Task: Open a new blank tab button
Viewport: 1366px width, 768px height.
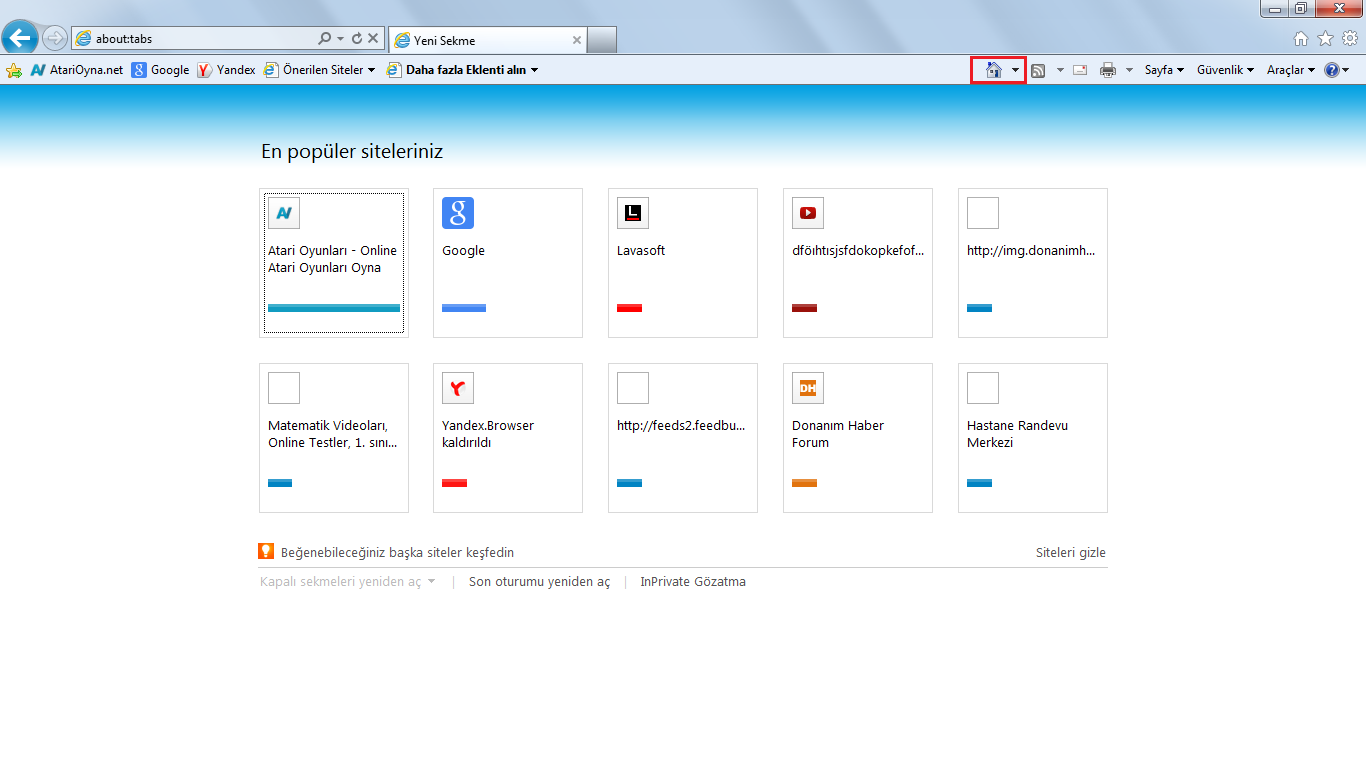Action: pos(601,40)
